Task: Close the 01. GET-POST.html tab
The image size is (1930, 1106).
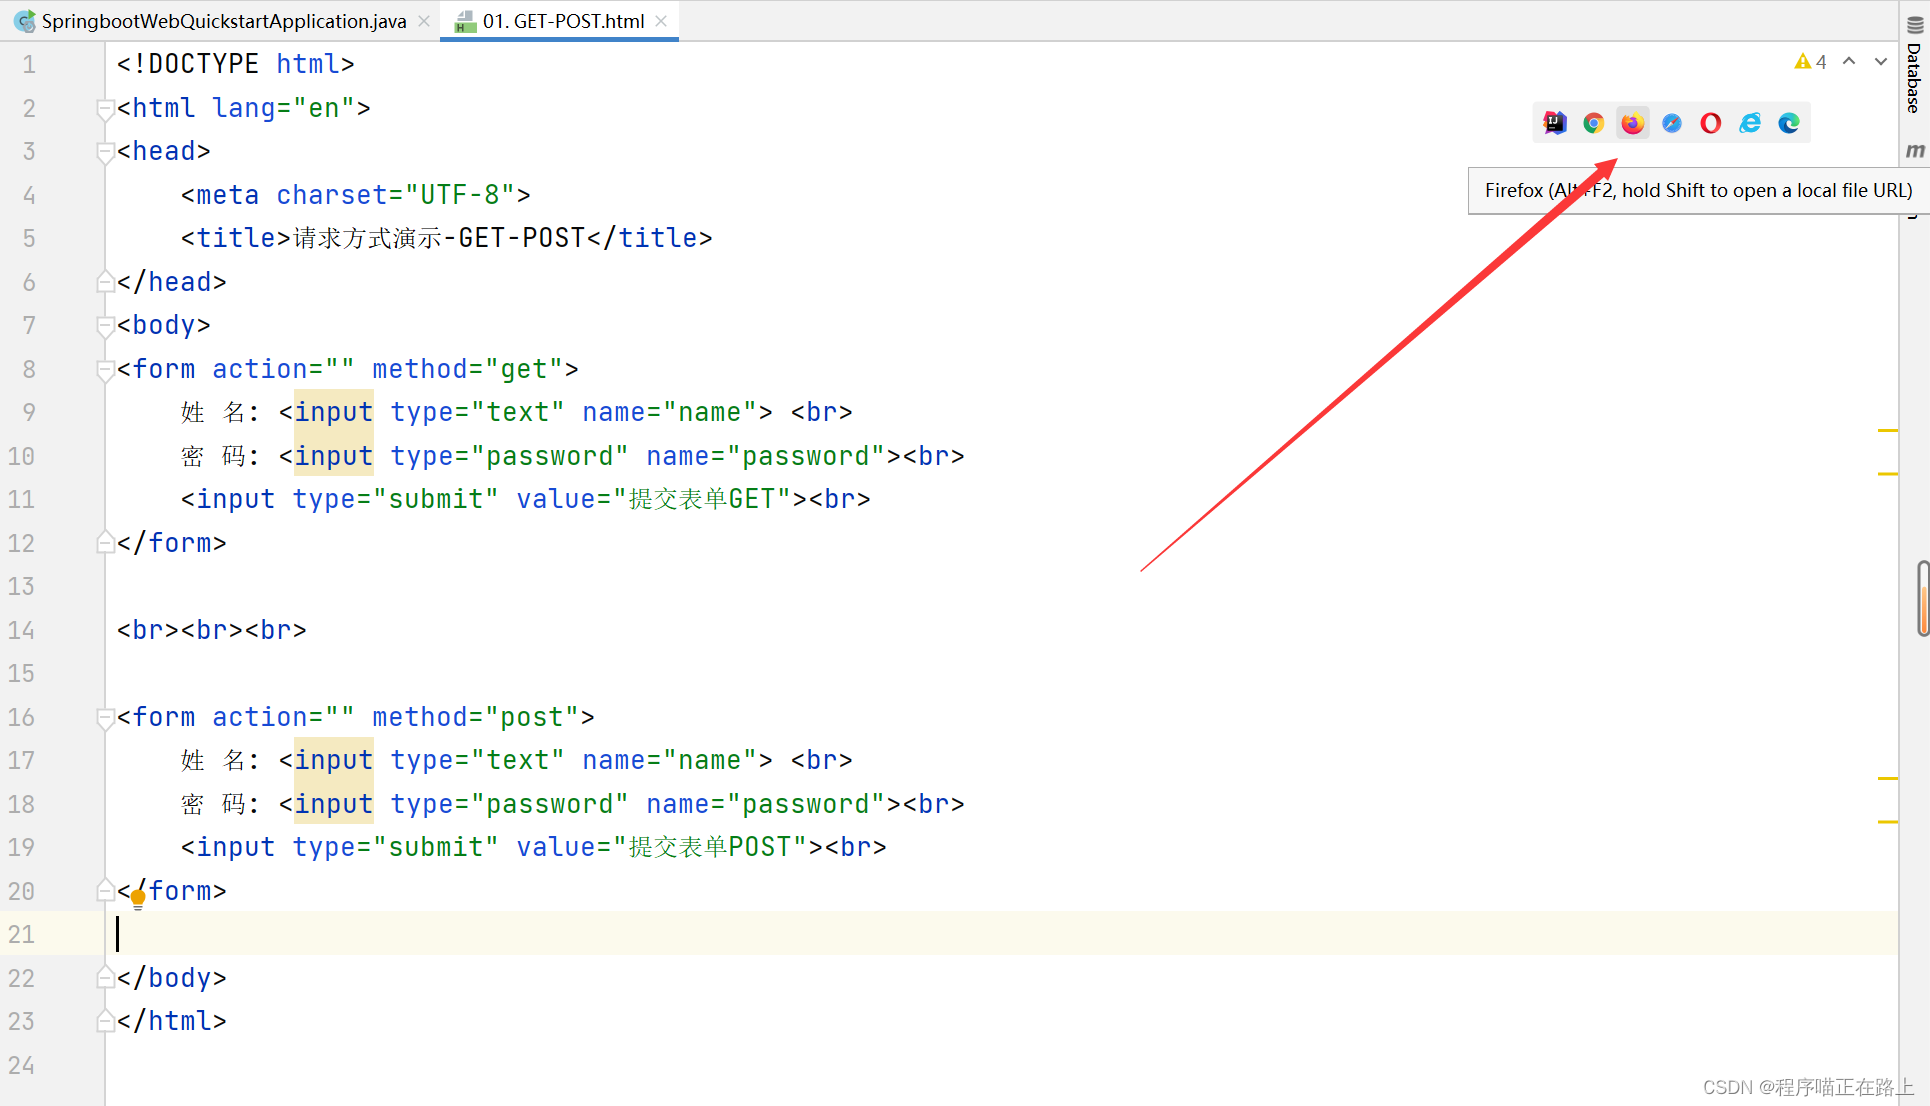Action: click(661, 21)
